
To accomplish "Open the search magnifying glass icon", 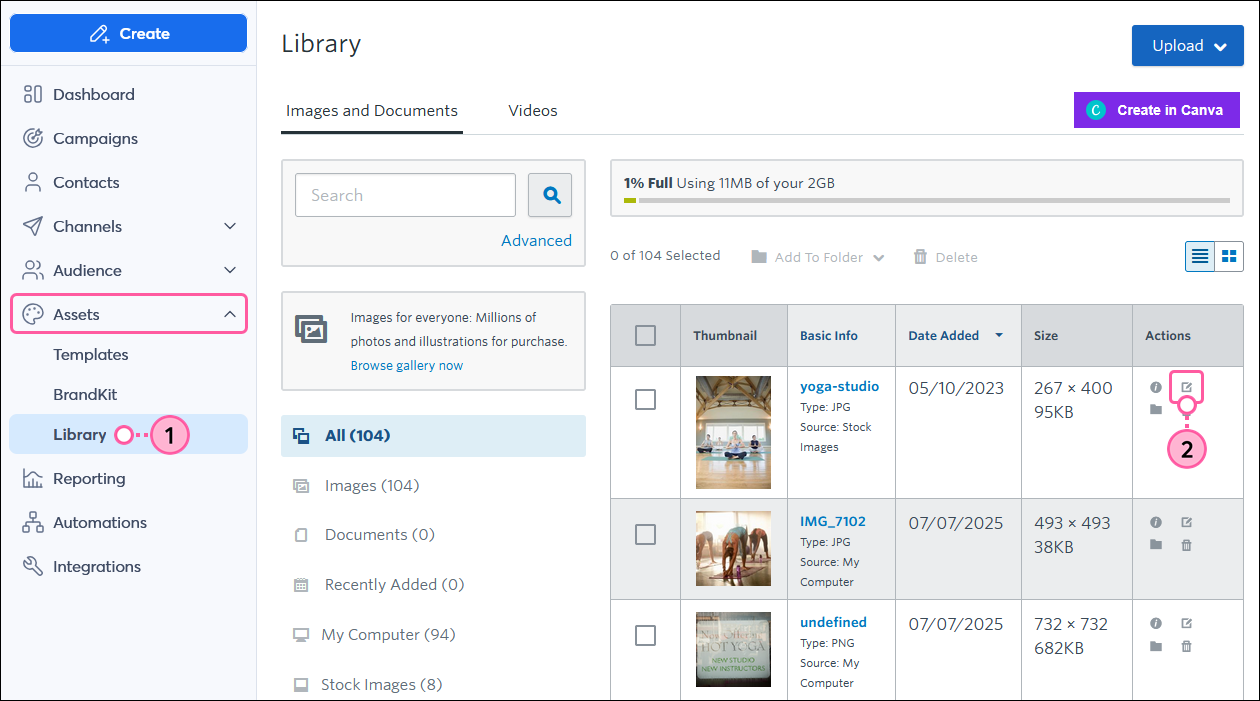I will pos(550,195).
